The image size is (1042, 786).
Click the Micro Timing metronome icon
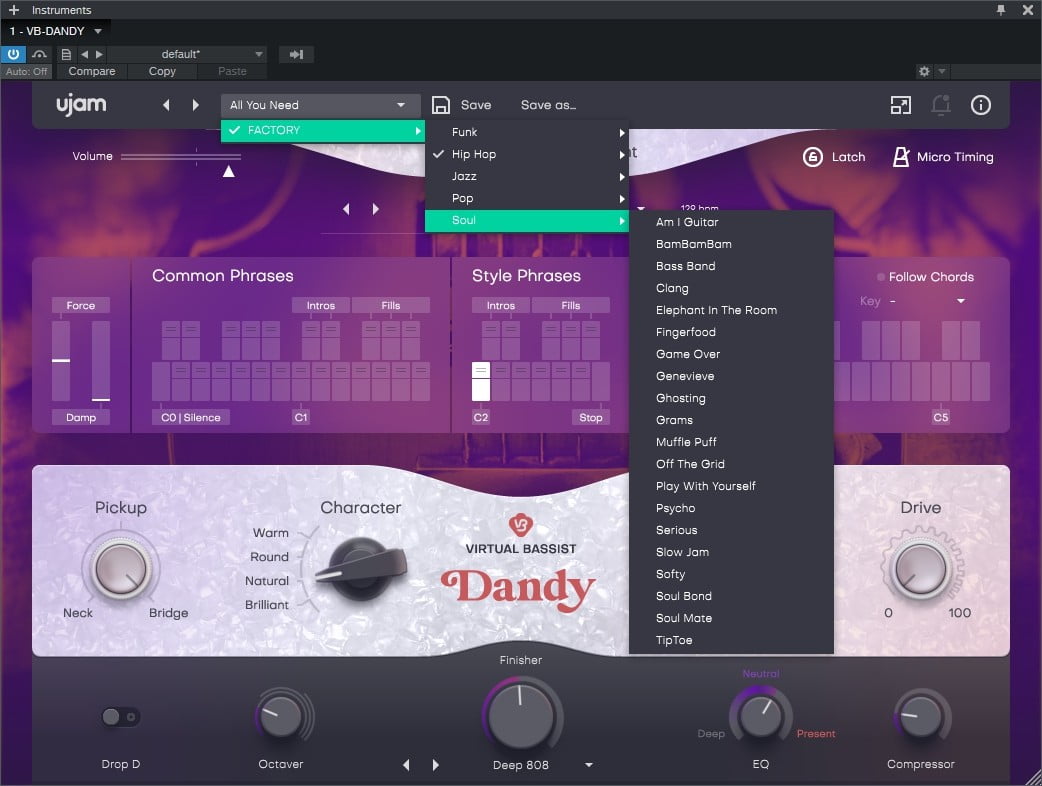[901, 157]
